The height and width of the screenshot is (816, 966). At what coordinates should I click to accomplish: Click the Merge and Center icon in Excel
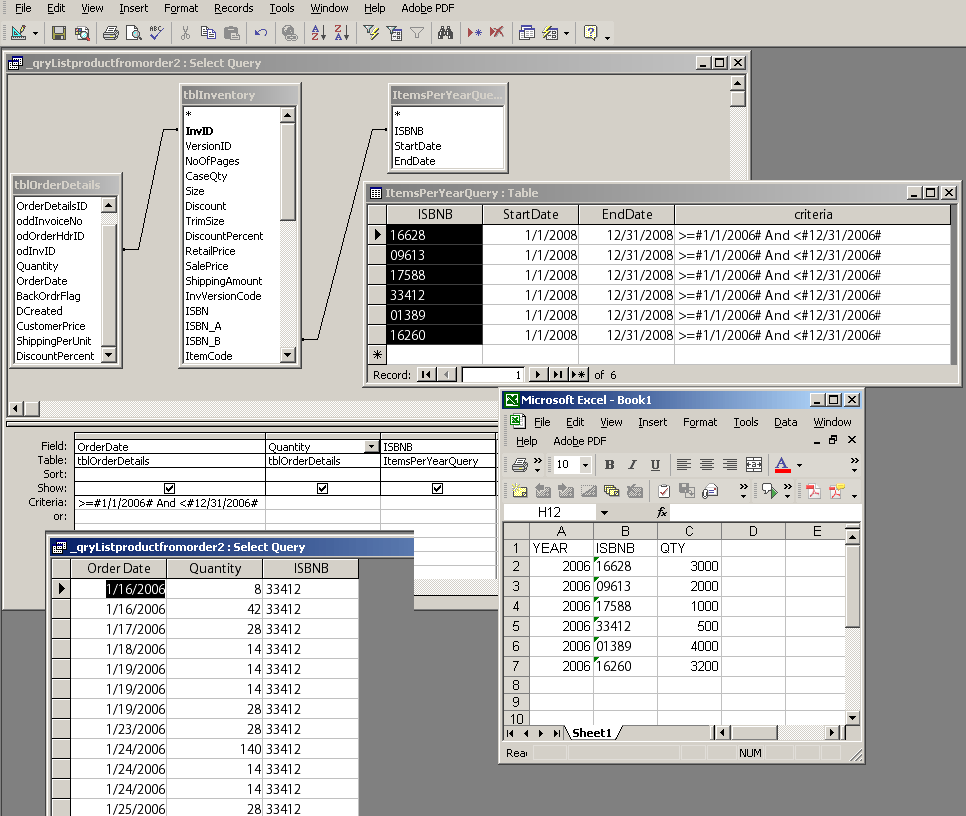pyautogui.click(x=753, y=464)
